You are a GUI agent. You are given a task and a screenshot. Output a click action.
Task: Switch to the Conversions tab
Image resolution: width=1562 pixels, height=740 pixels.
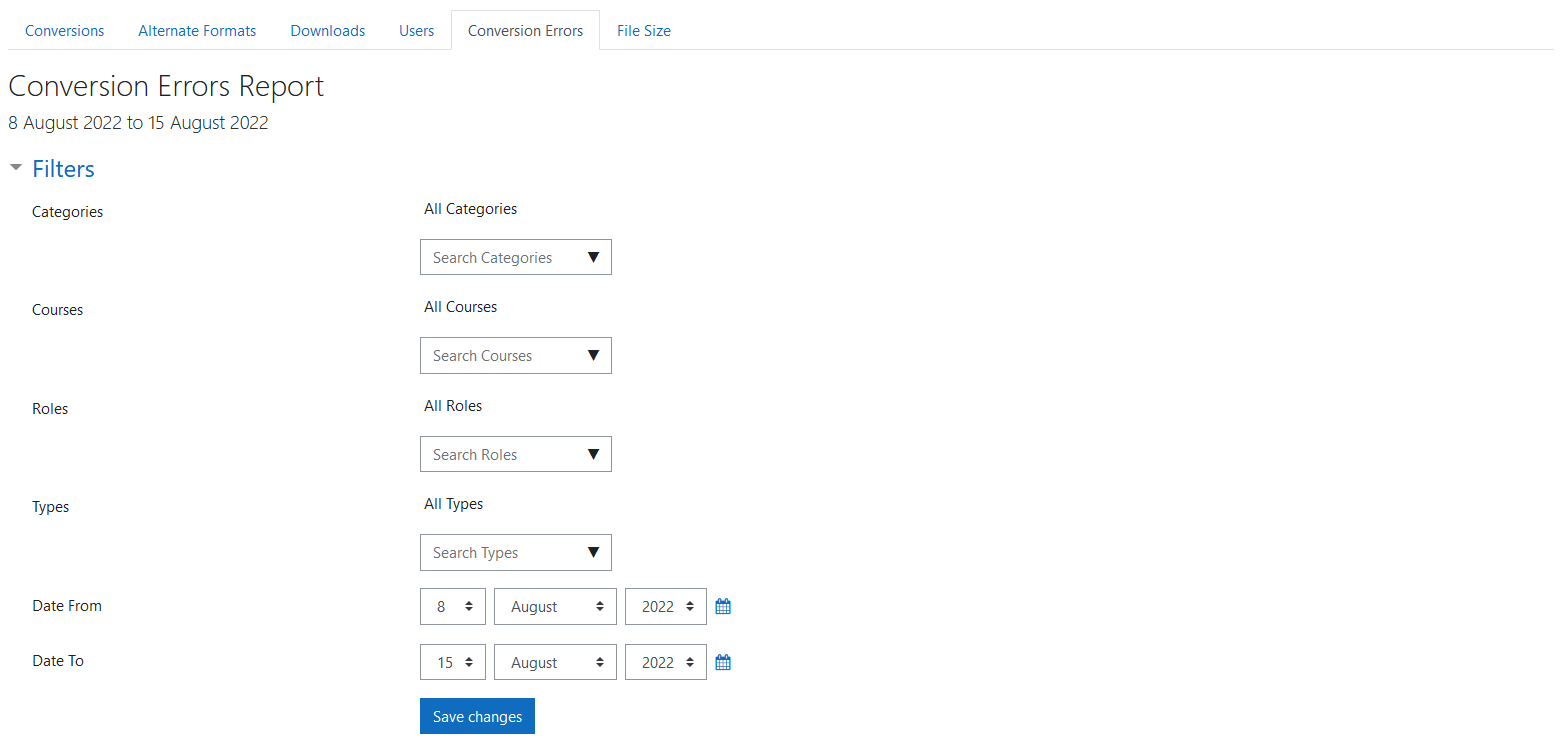64,31
